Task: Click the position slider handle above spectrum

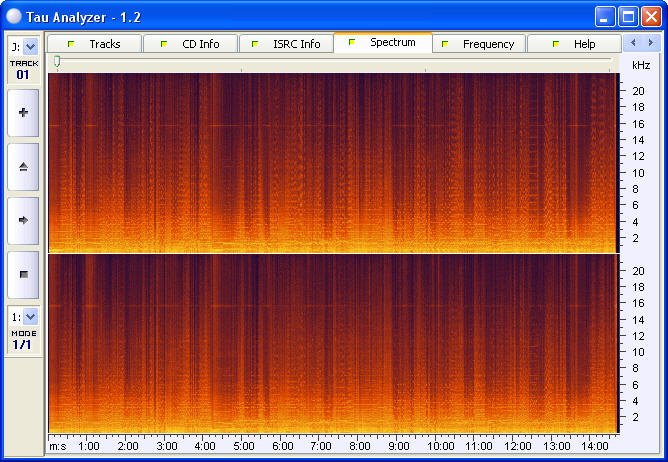Action: pyautogui.click(x=57, y=62)
